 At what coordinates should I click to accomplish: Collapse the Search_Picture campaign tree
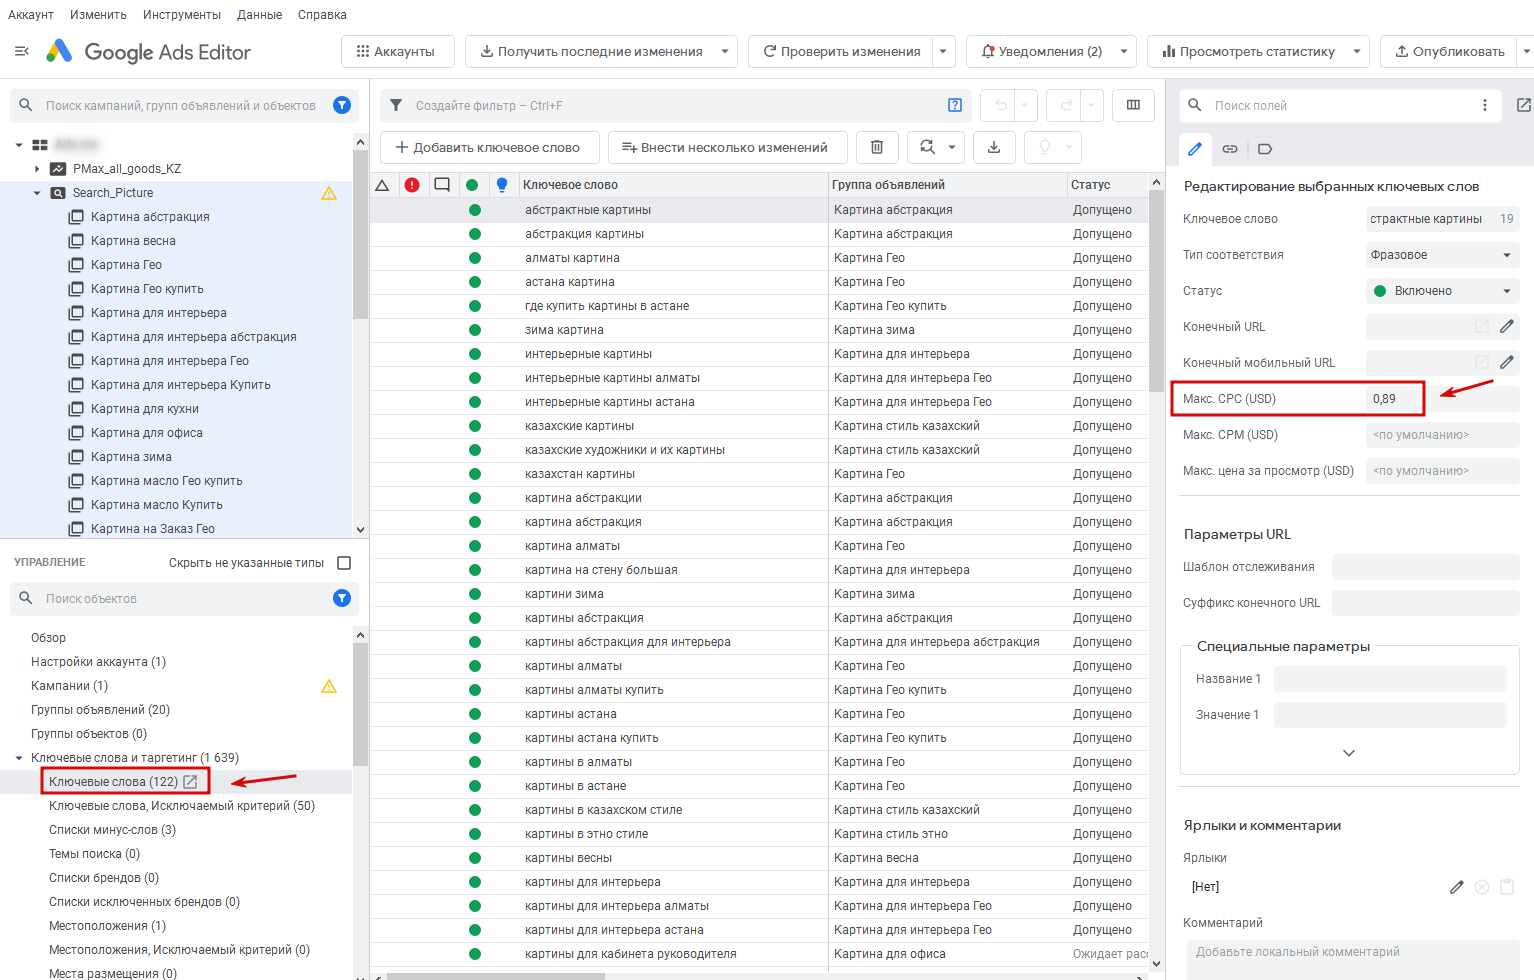[37, 193]
